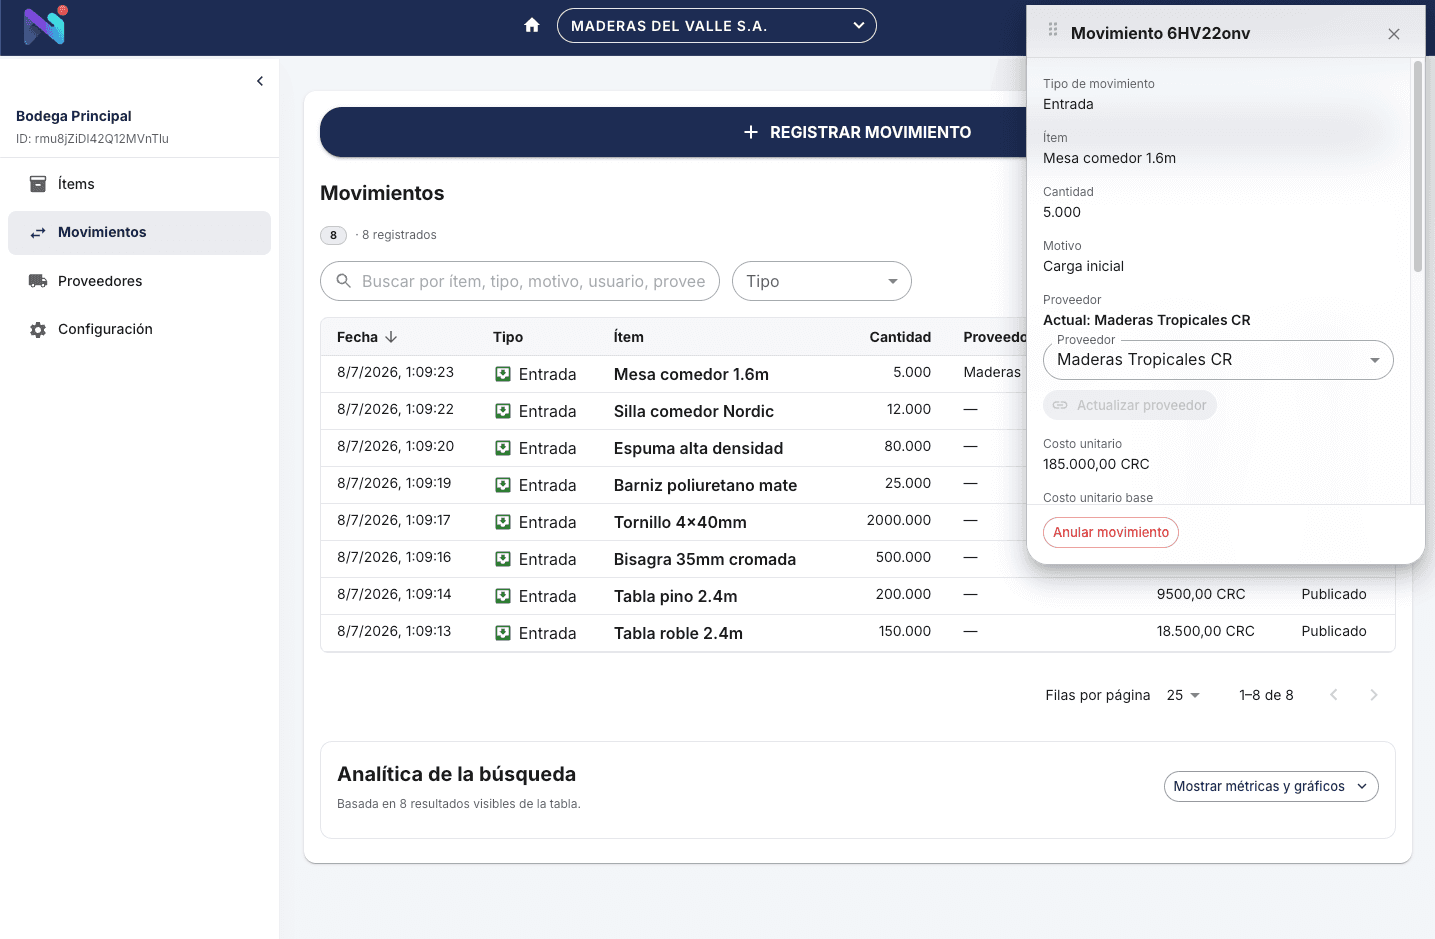Click the 185.000,00 CRC unit cost value
Viewport: 1435px width, 939px height.
pos(1096,464)
